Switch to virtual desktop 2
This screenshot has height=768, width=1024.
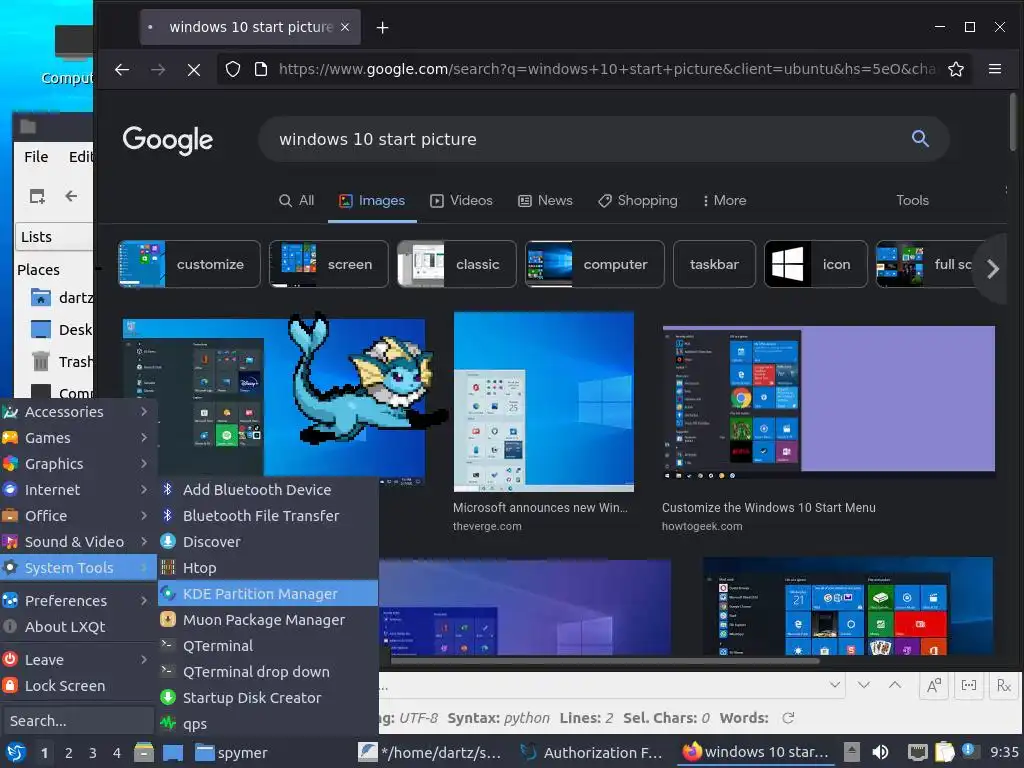click(69, 753)
